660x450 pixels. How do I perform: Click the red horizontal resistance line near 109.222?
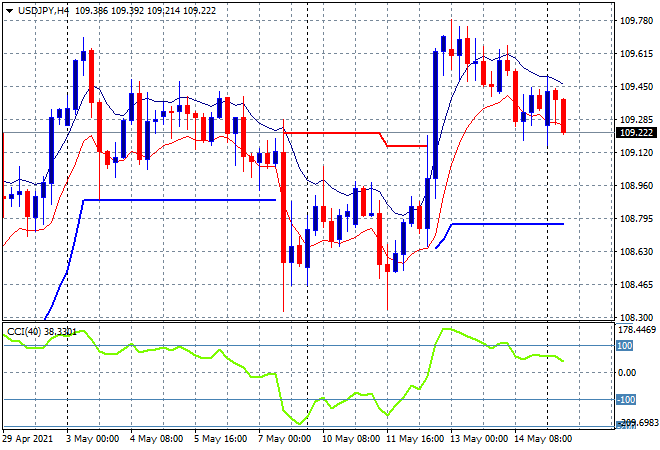click(333, 133)
